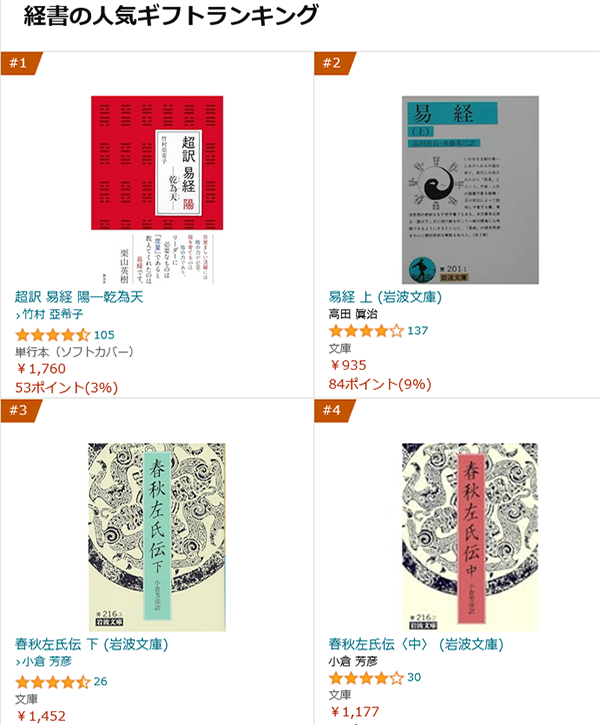Click the star rating of 春秋左氏伝〈中〉
Viewport: 600px width, 725px height.
[366, 678]
